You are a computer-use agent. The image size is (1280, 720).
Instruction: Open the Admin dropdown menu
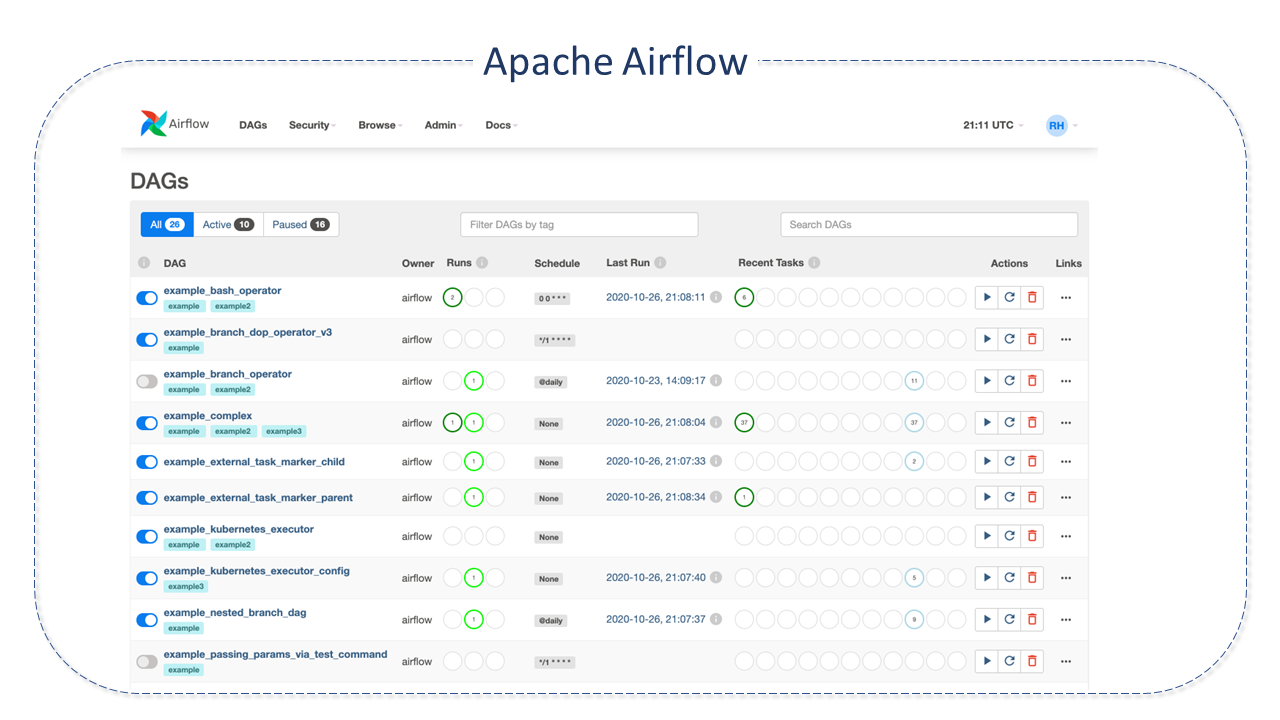[443, 125]
